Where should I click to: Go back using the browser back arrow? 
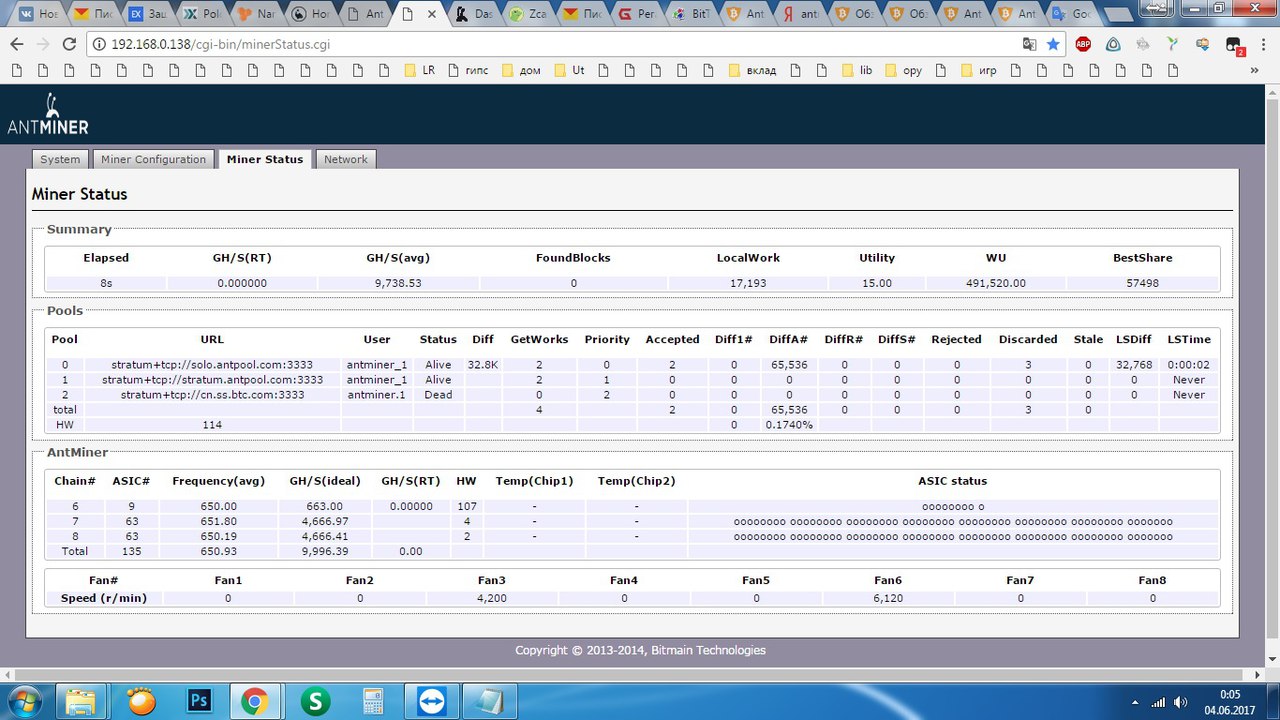tap(16, 44)
